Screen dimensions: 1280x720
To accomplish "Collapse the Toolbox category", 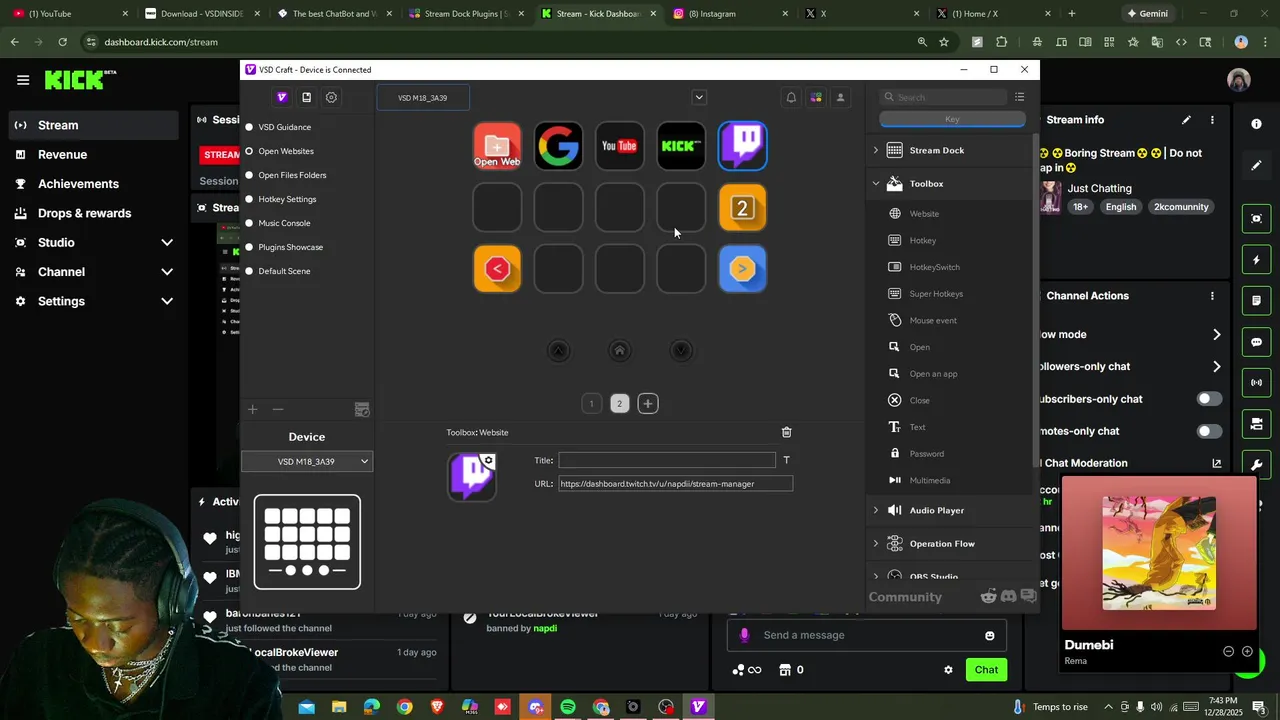I will [876, 184].
